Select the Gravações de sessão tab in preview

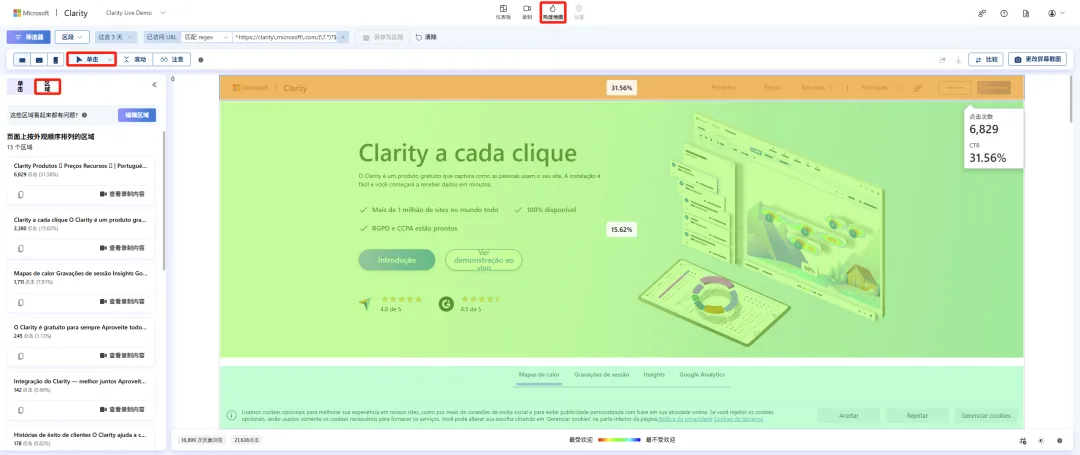(601, 374)
